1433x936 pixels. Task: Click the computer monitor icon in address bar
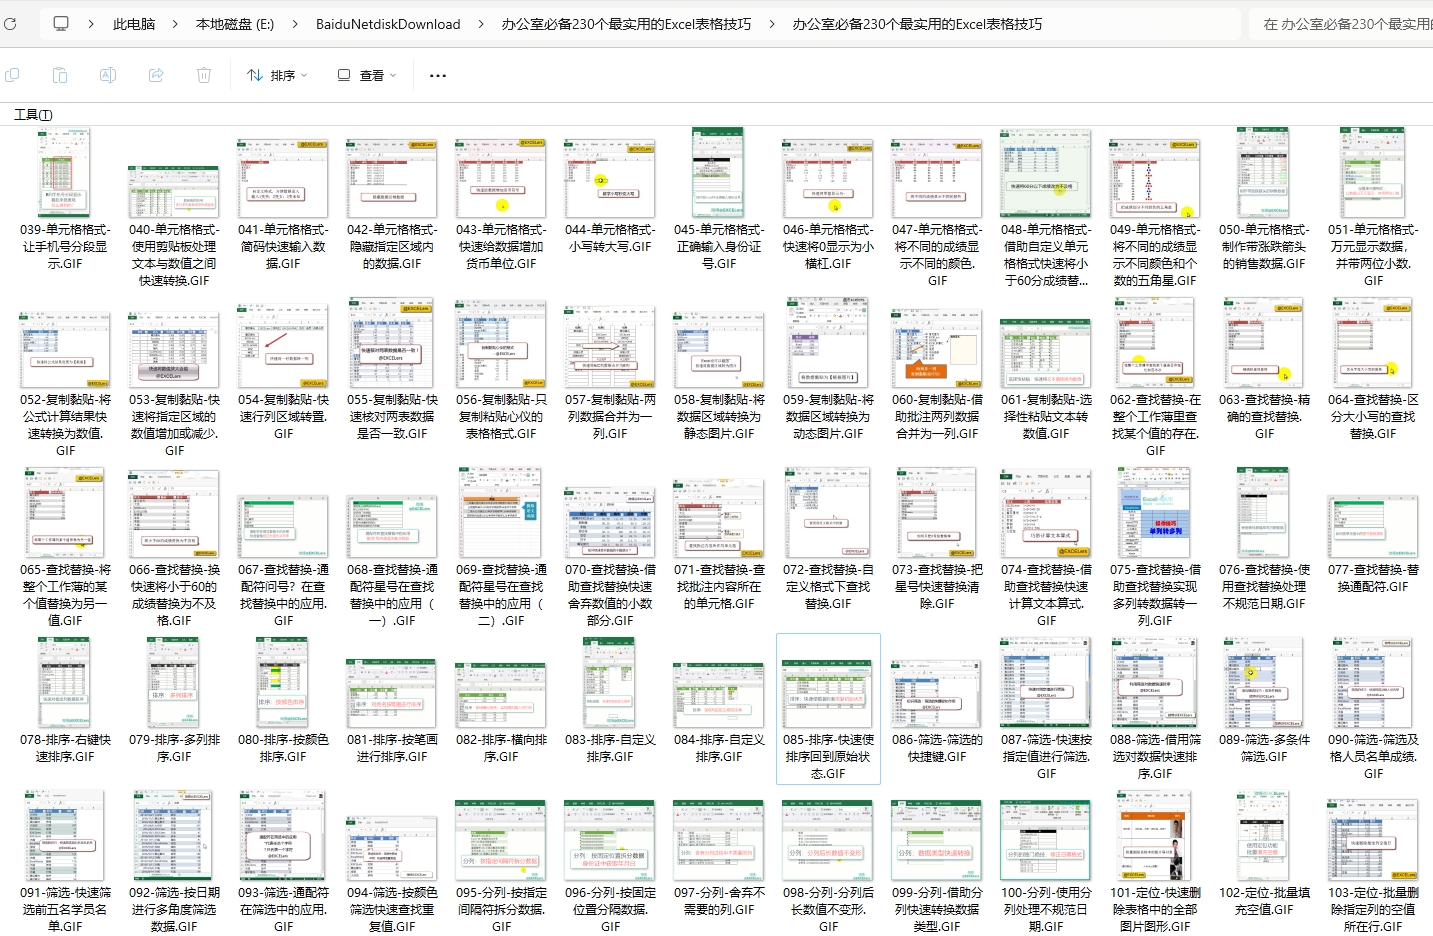[x=61, y=24]
